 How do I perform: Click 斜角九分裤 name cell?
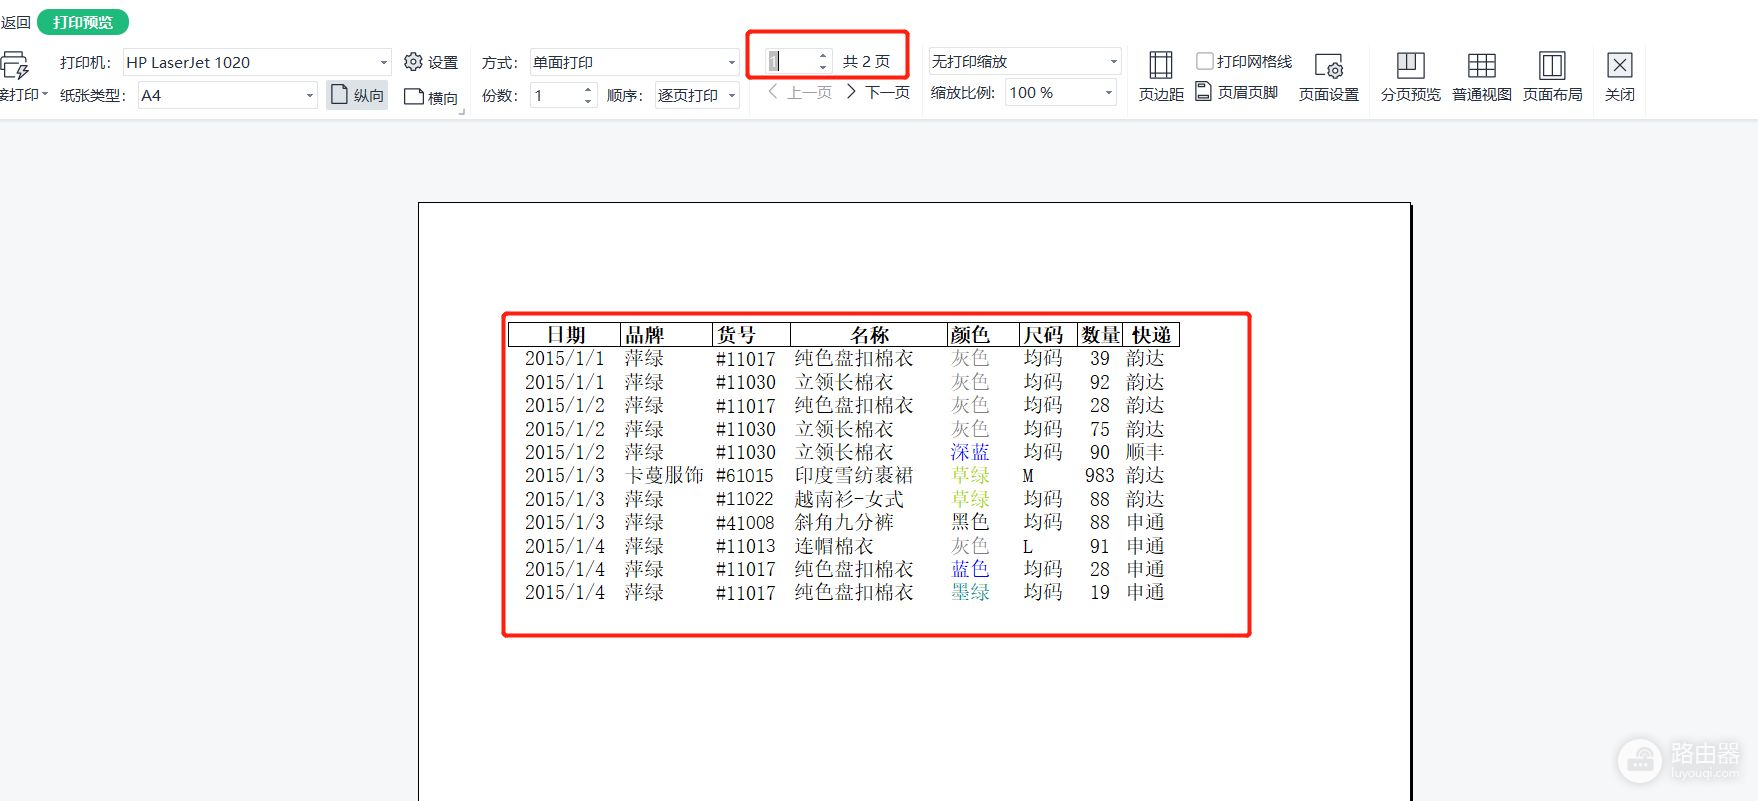(x=844, y=522)
